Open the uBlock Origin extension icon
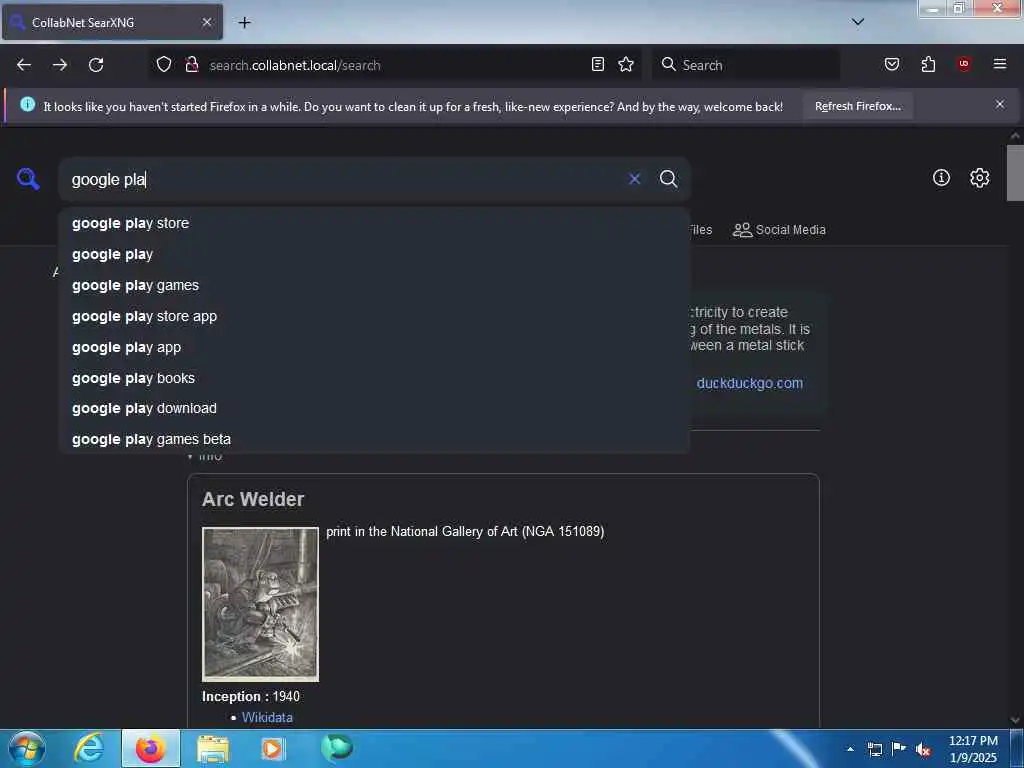Image resolution: width=1024 pixels, height=768 pixels. coord(964,64)
